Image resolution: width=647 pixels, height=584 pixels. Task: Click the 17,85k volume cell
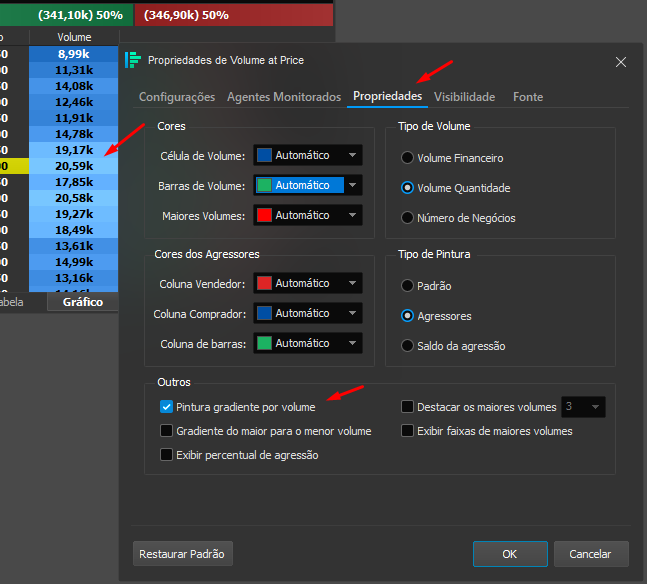[x=73, y=182]
